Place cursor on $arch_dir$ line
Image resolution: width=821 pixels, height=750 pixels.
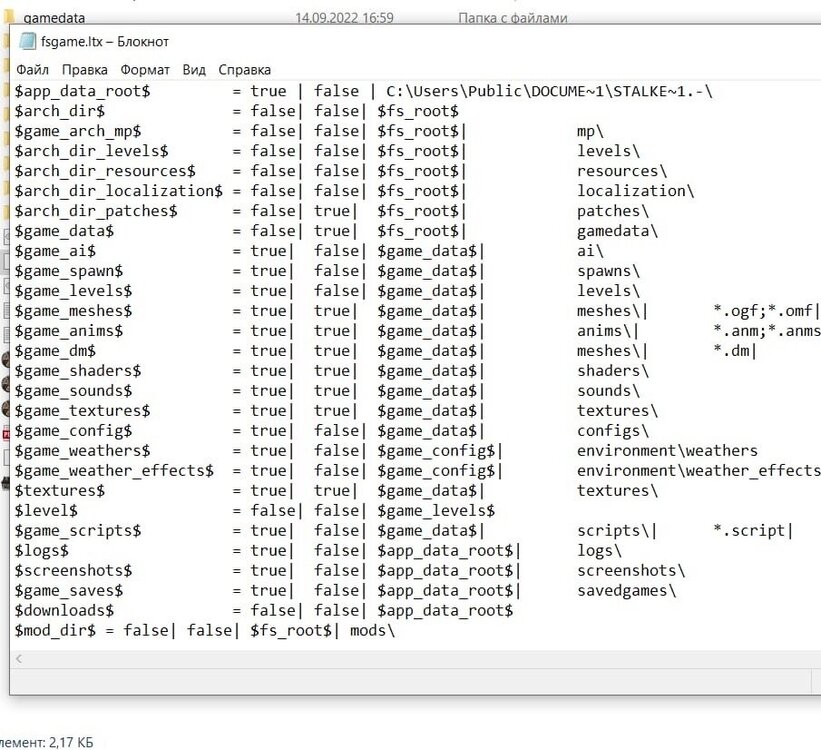pos(60,111)
